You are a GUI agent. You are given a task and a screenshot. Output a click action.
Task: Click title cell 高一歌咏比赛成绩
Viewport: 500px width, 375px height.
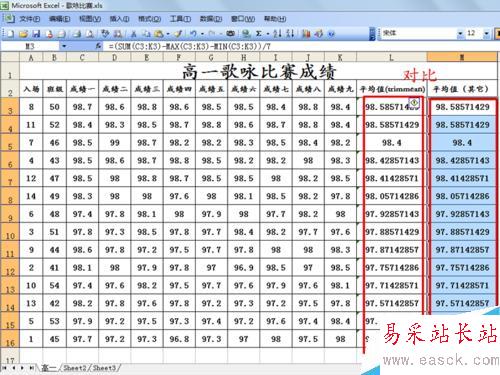pos(259,71)
